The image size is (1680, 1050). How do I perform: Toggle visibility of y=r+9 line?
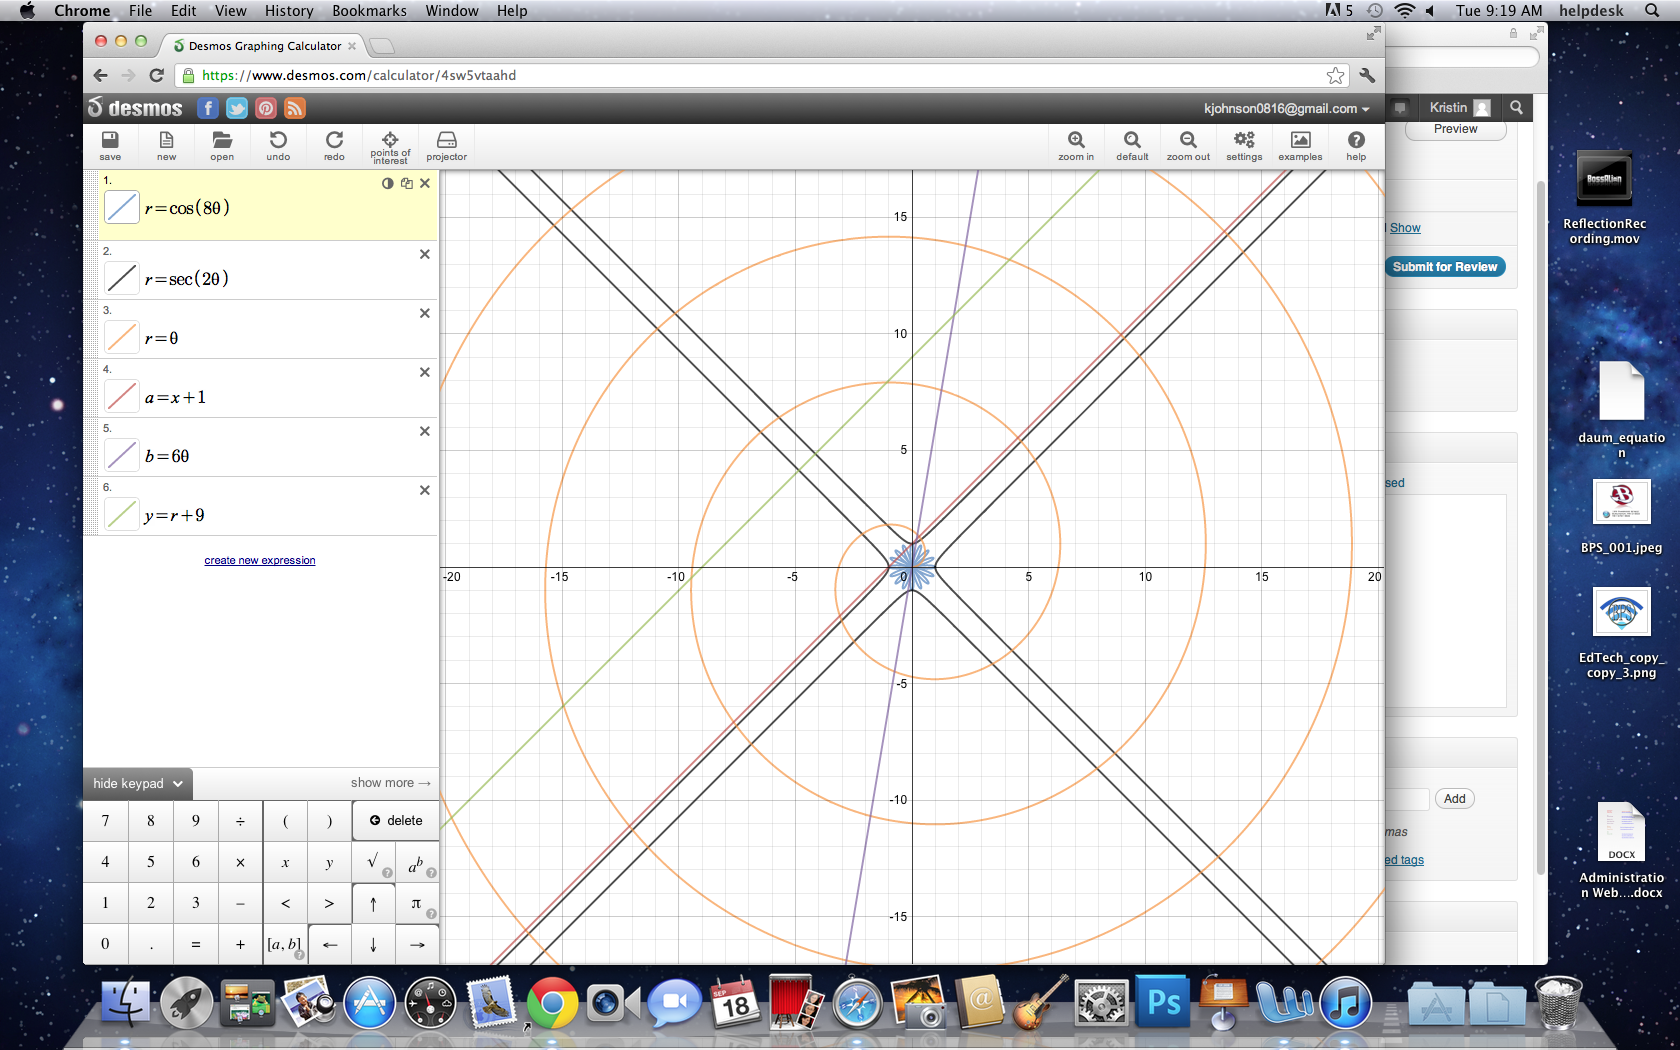click(122, 515)
